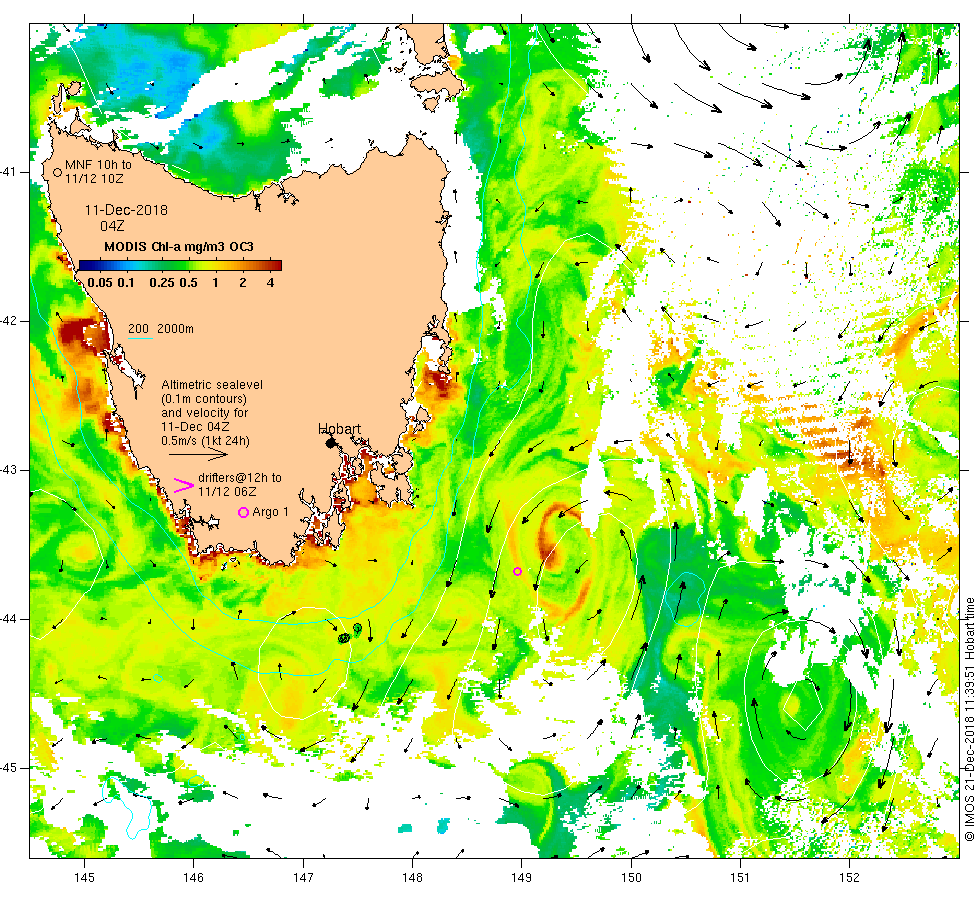Click the longitude axis label 146
The width and height of the screenshot is (980, 900).
[194, 878]
